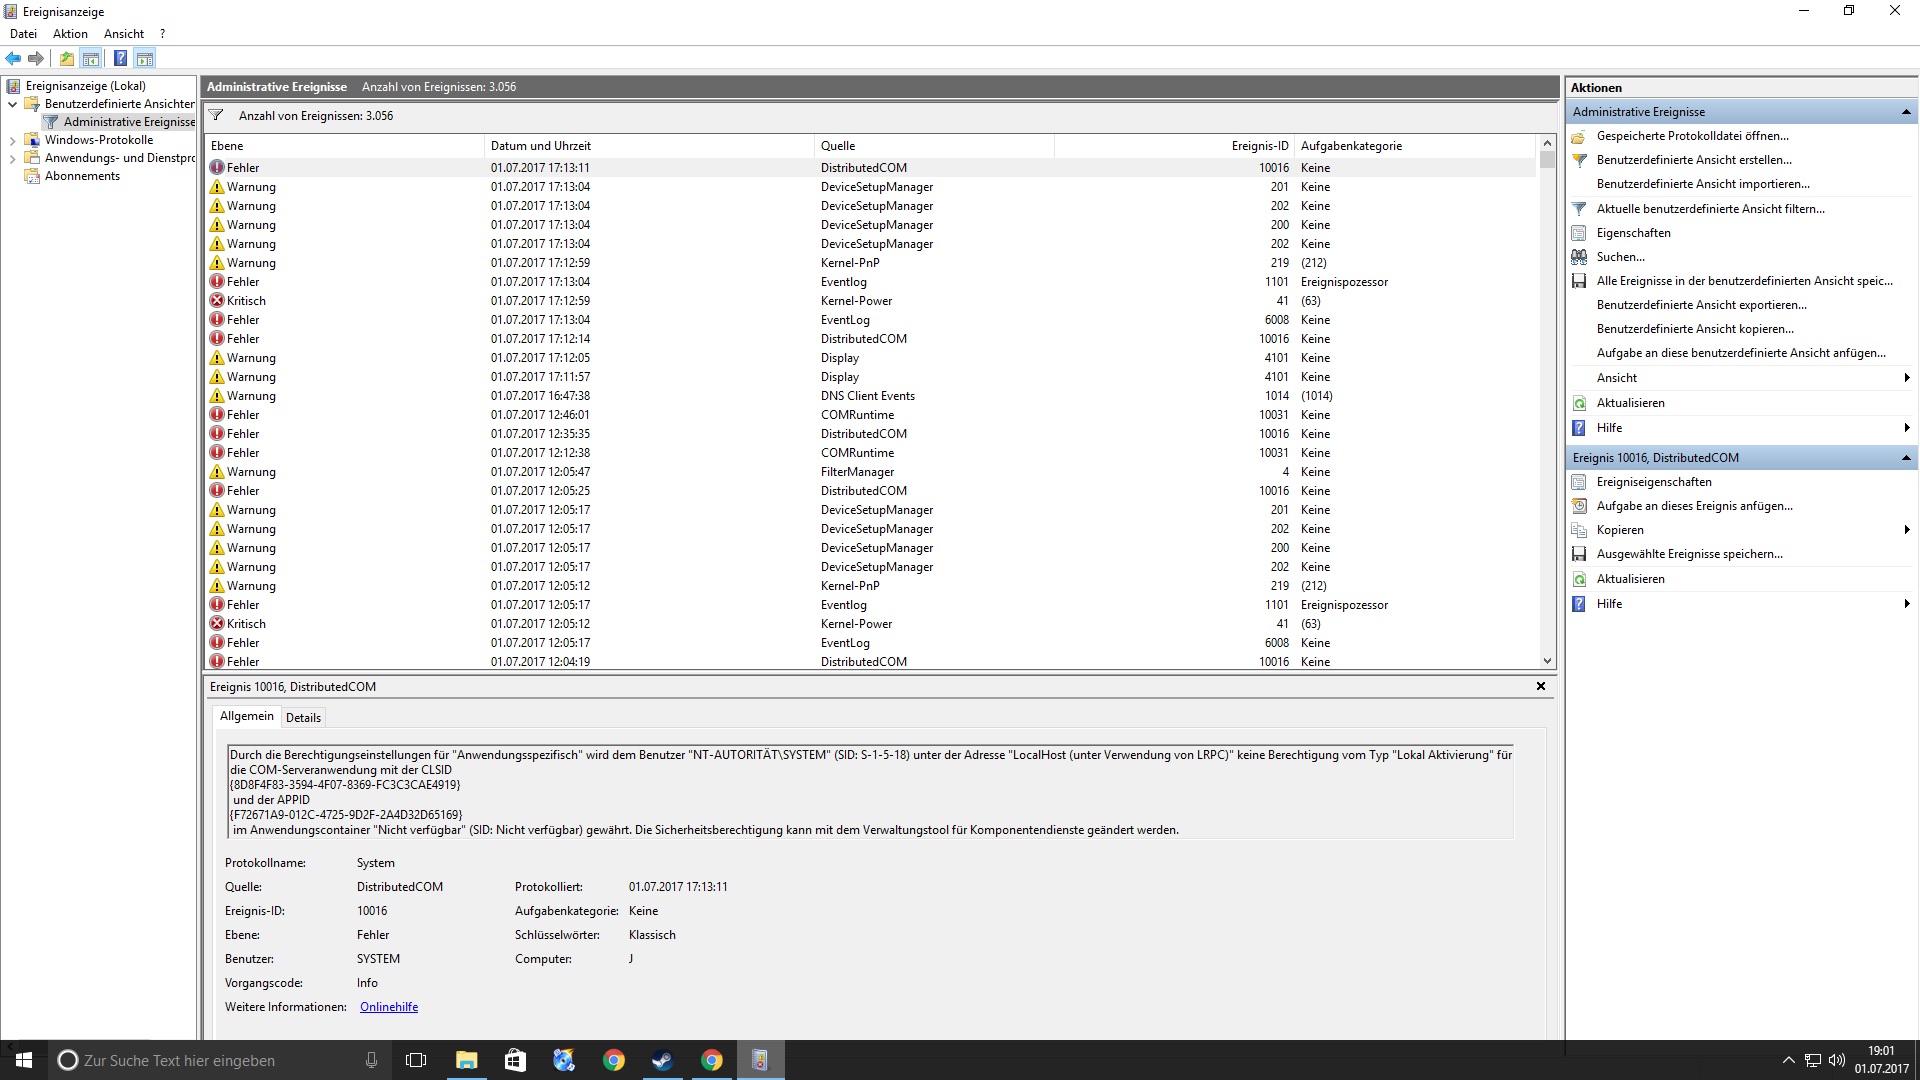This screenshot has width=1920, height=1080.
Task: Click the filter funnel icon above event list
Action: point(216,115)
